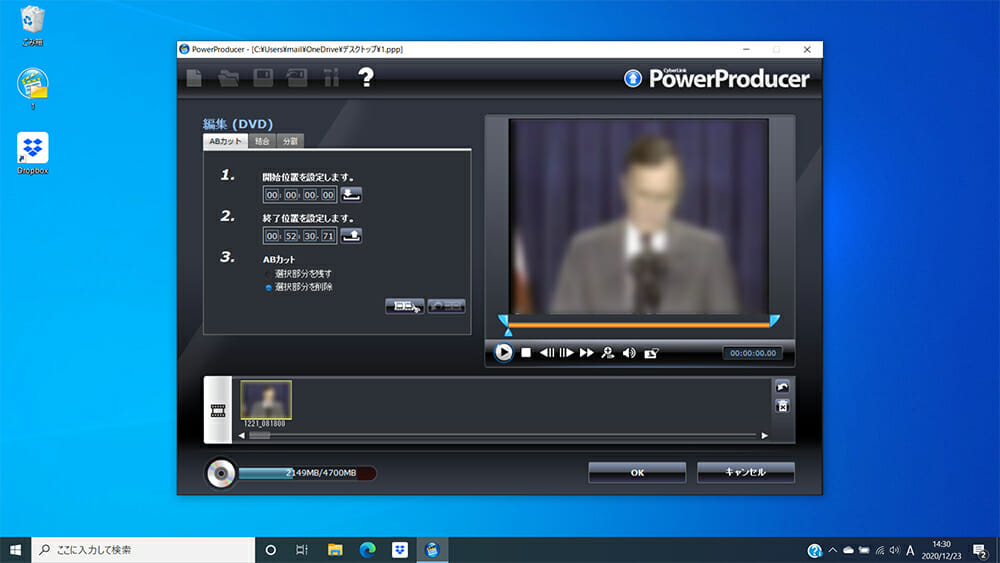Click the 00:00:00.00 timecode display
Image resolution: width=1000 pixels, height=563 pixels.
[x=753, y=353]
